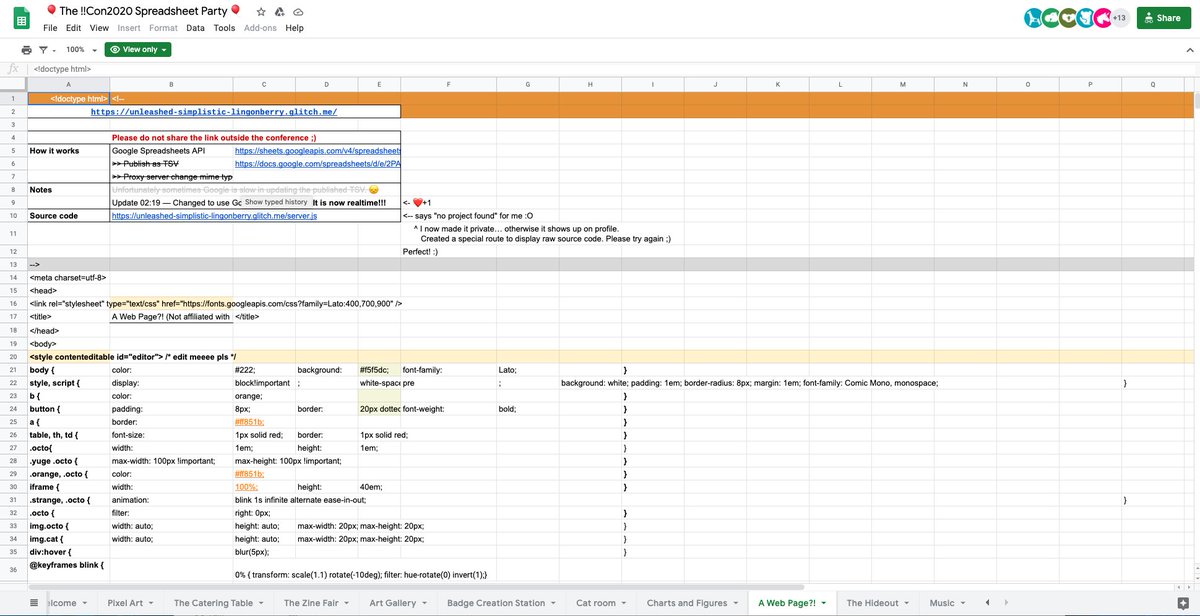
Task: Click the Show typed history tooltip
Action: 276,201
